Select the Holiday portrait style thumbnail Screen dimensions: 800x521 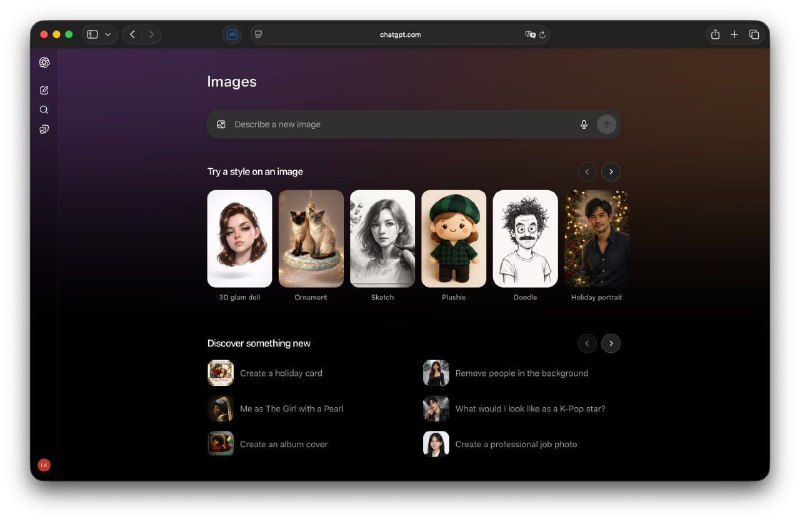tap(596, 238)
